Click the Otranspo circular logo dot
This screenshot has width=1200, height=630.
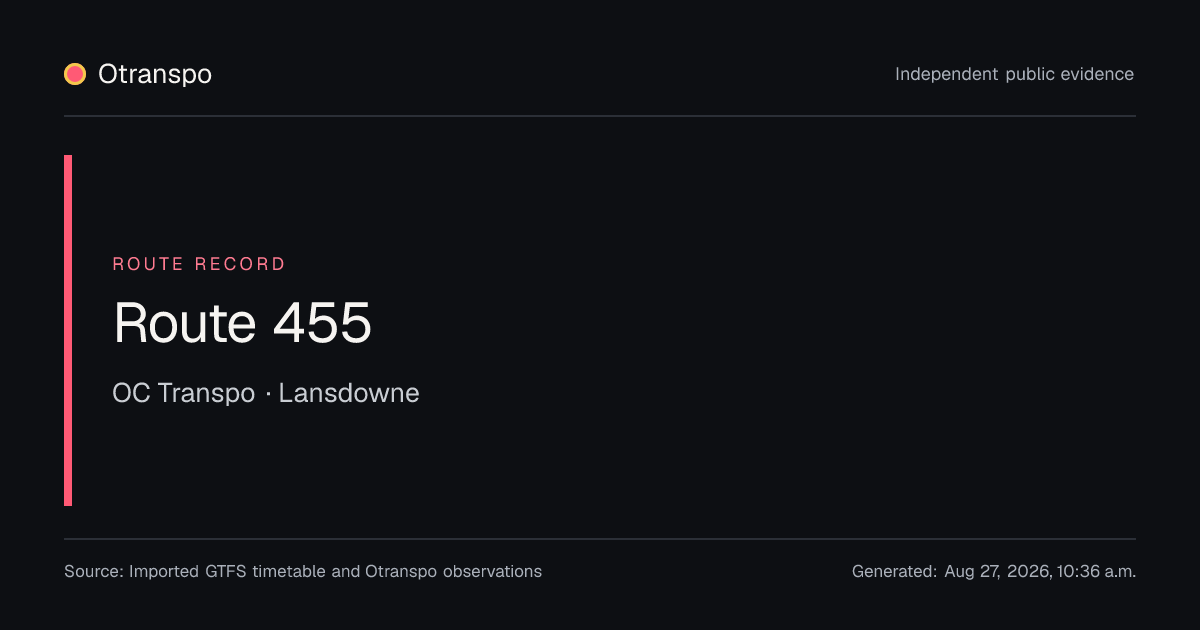75,74
